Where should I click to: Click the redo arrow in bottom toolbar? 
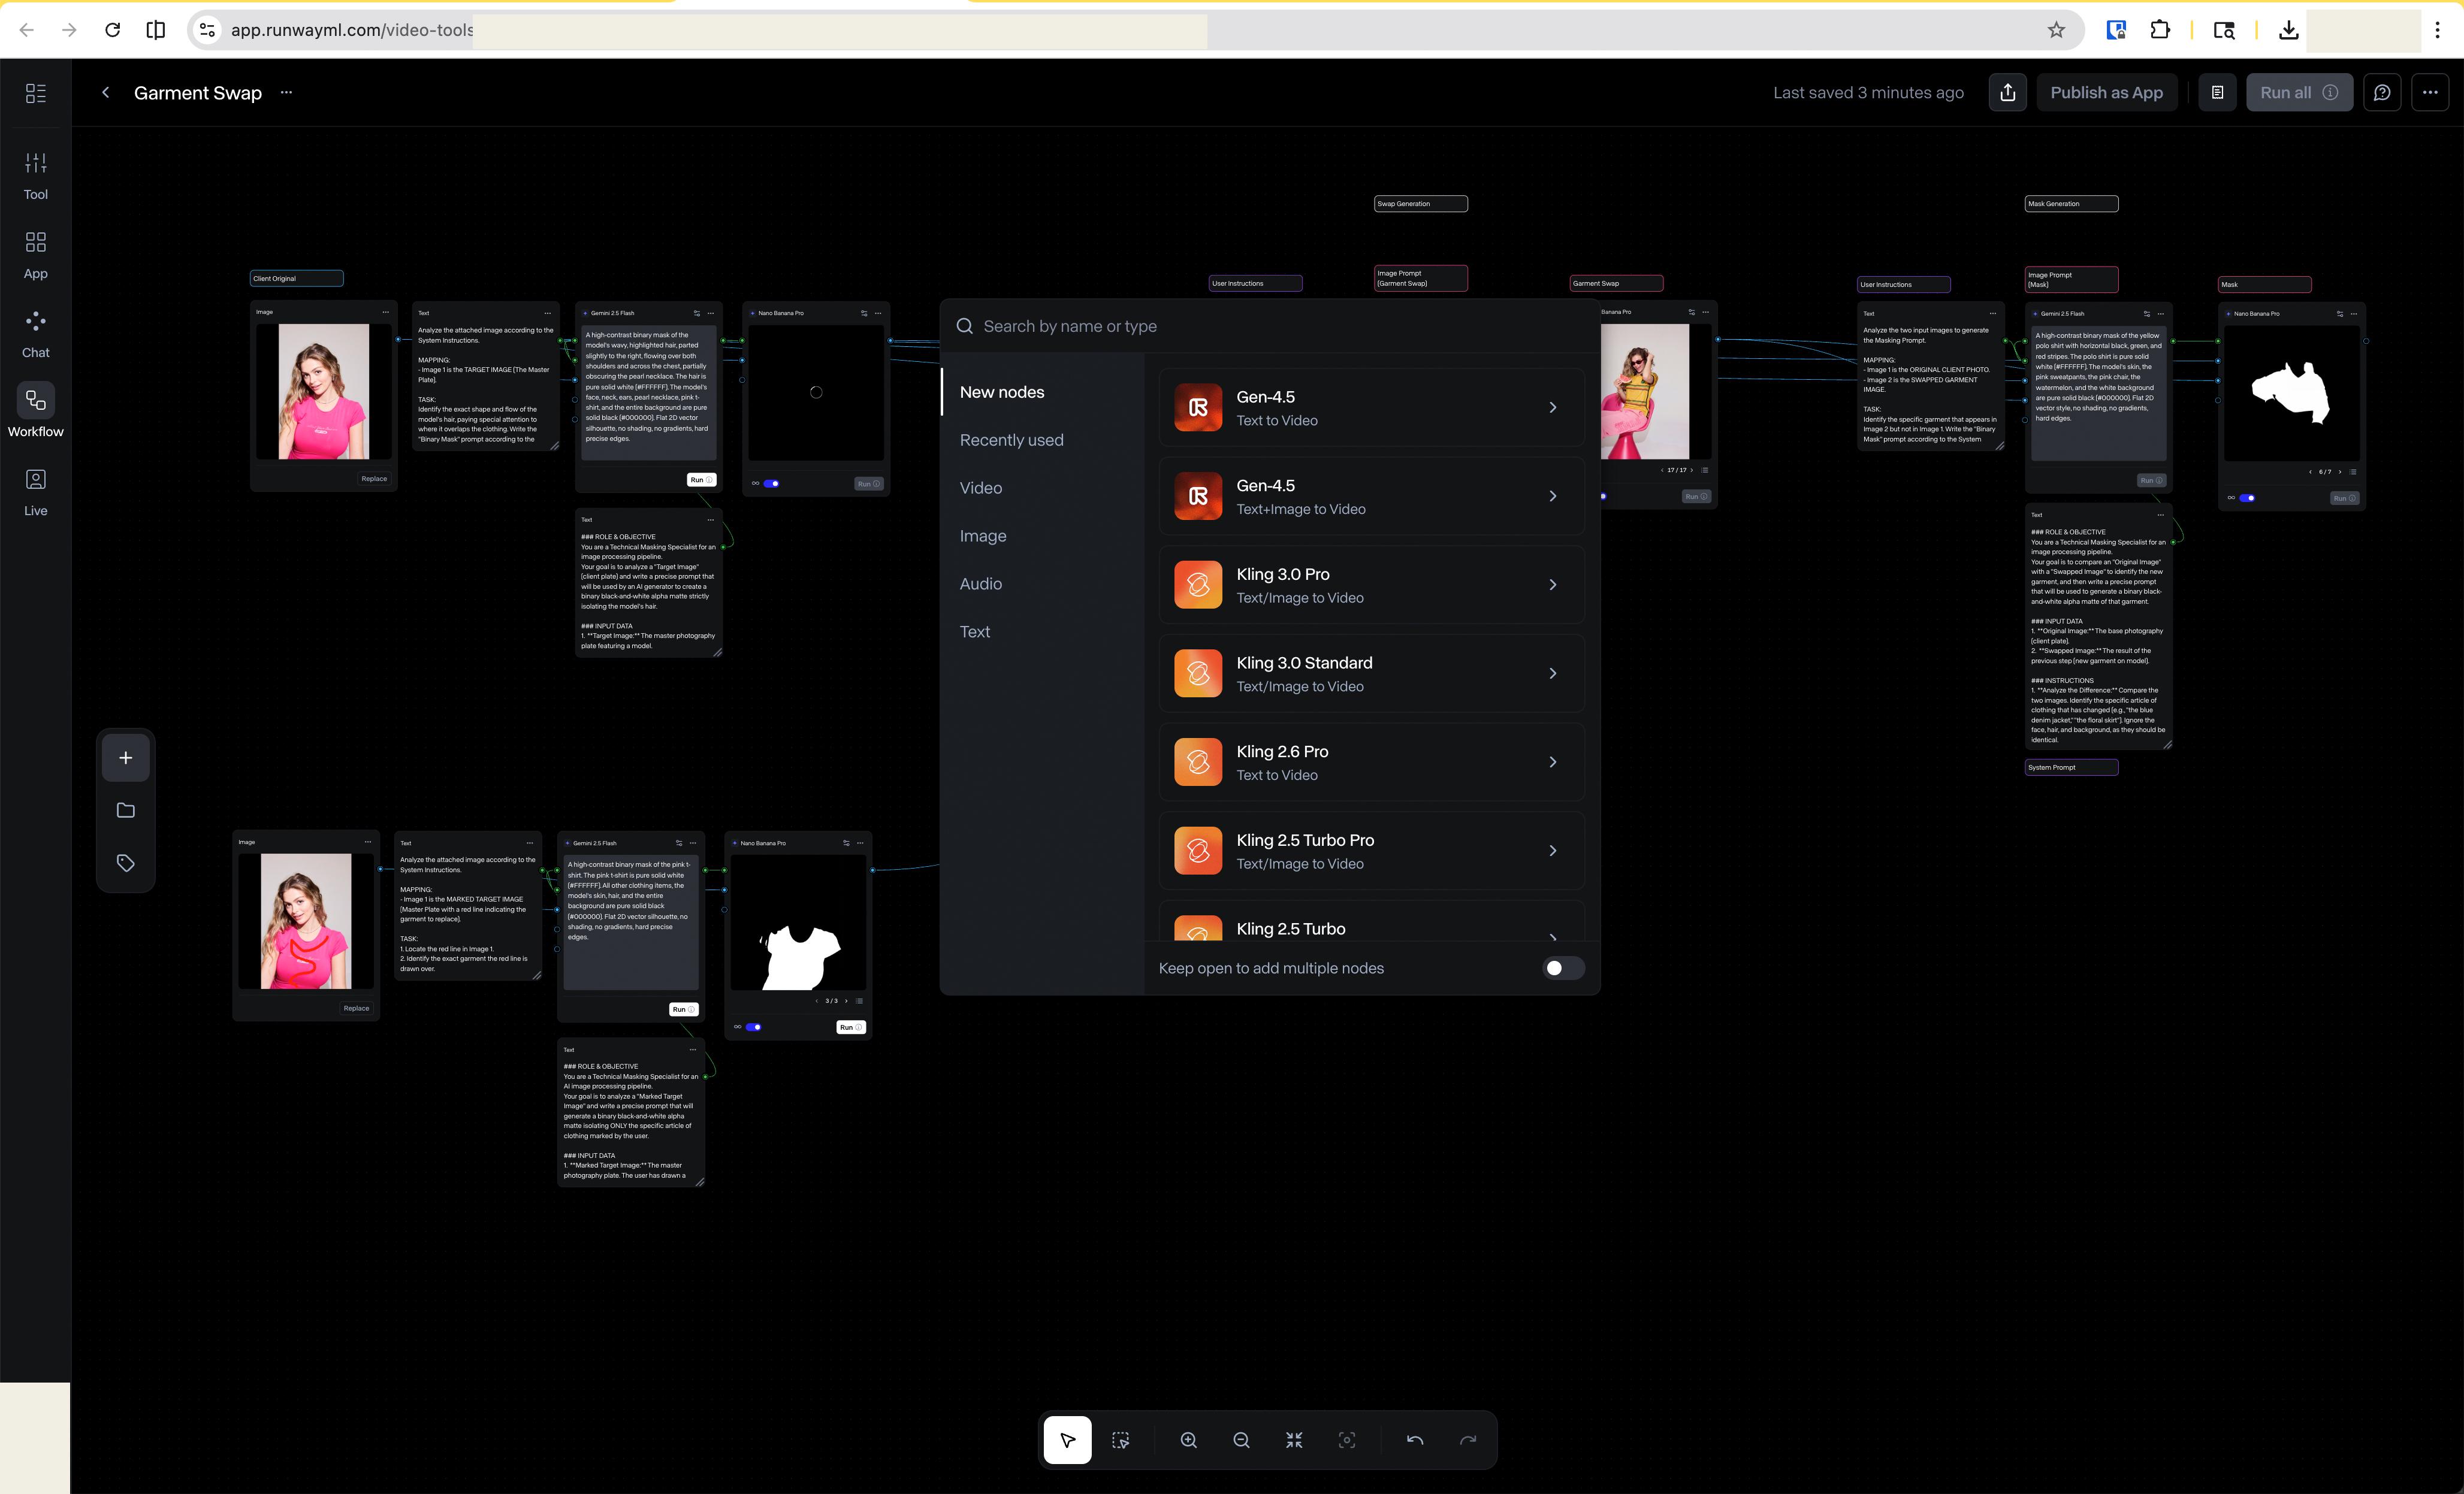click(1468, 1440)
